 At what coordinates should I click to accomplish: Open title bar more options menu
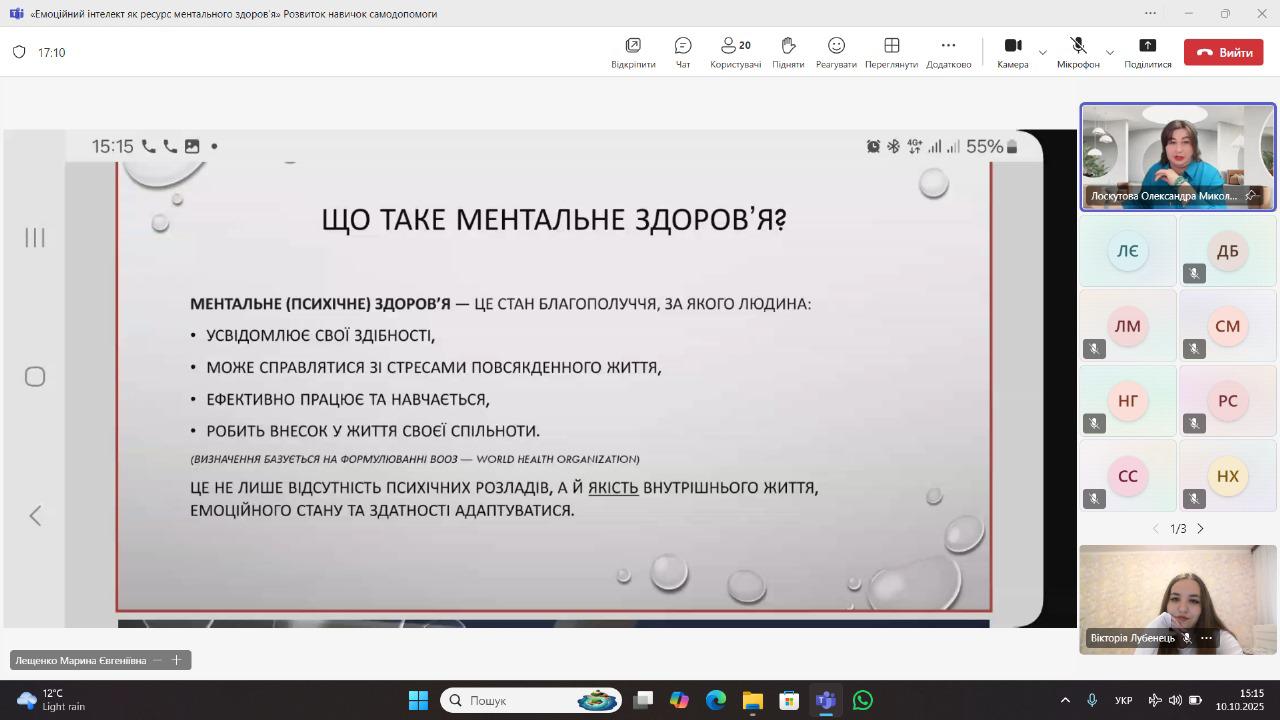(1150, 14)
